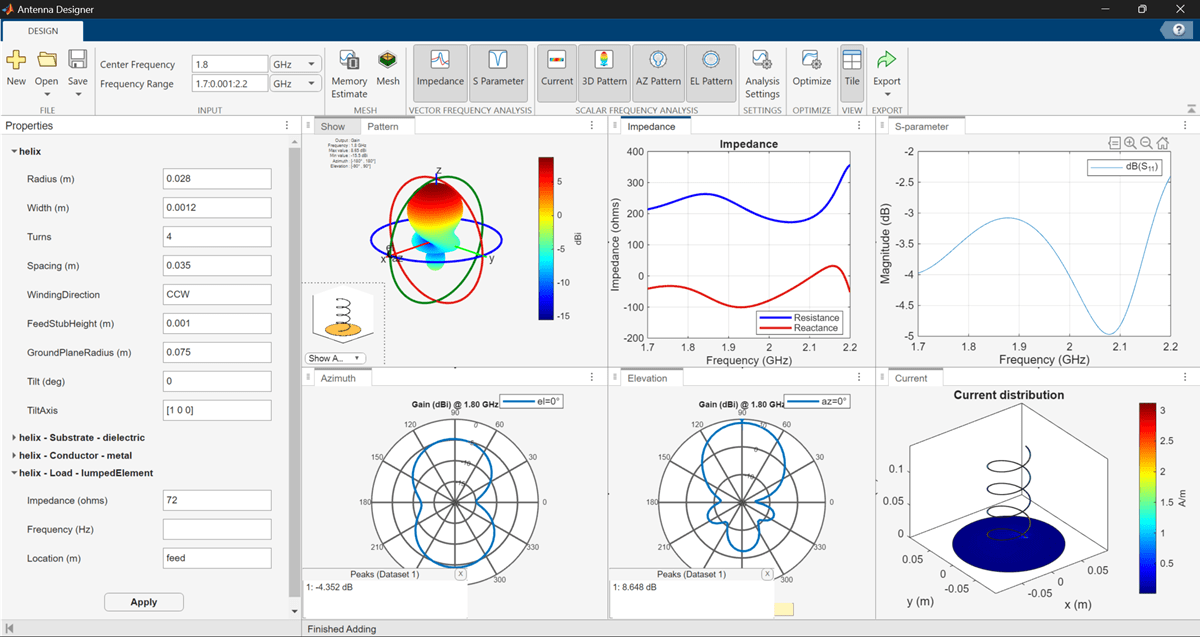Switch to the Show tab
The width and height of the screenshot is (1200, 637).
click(333, 127)
